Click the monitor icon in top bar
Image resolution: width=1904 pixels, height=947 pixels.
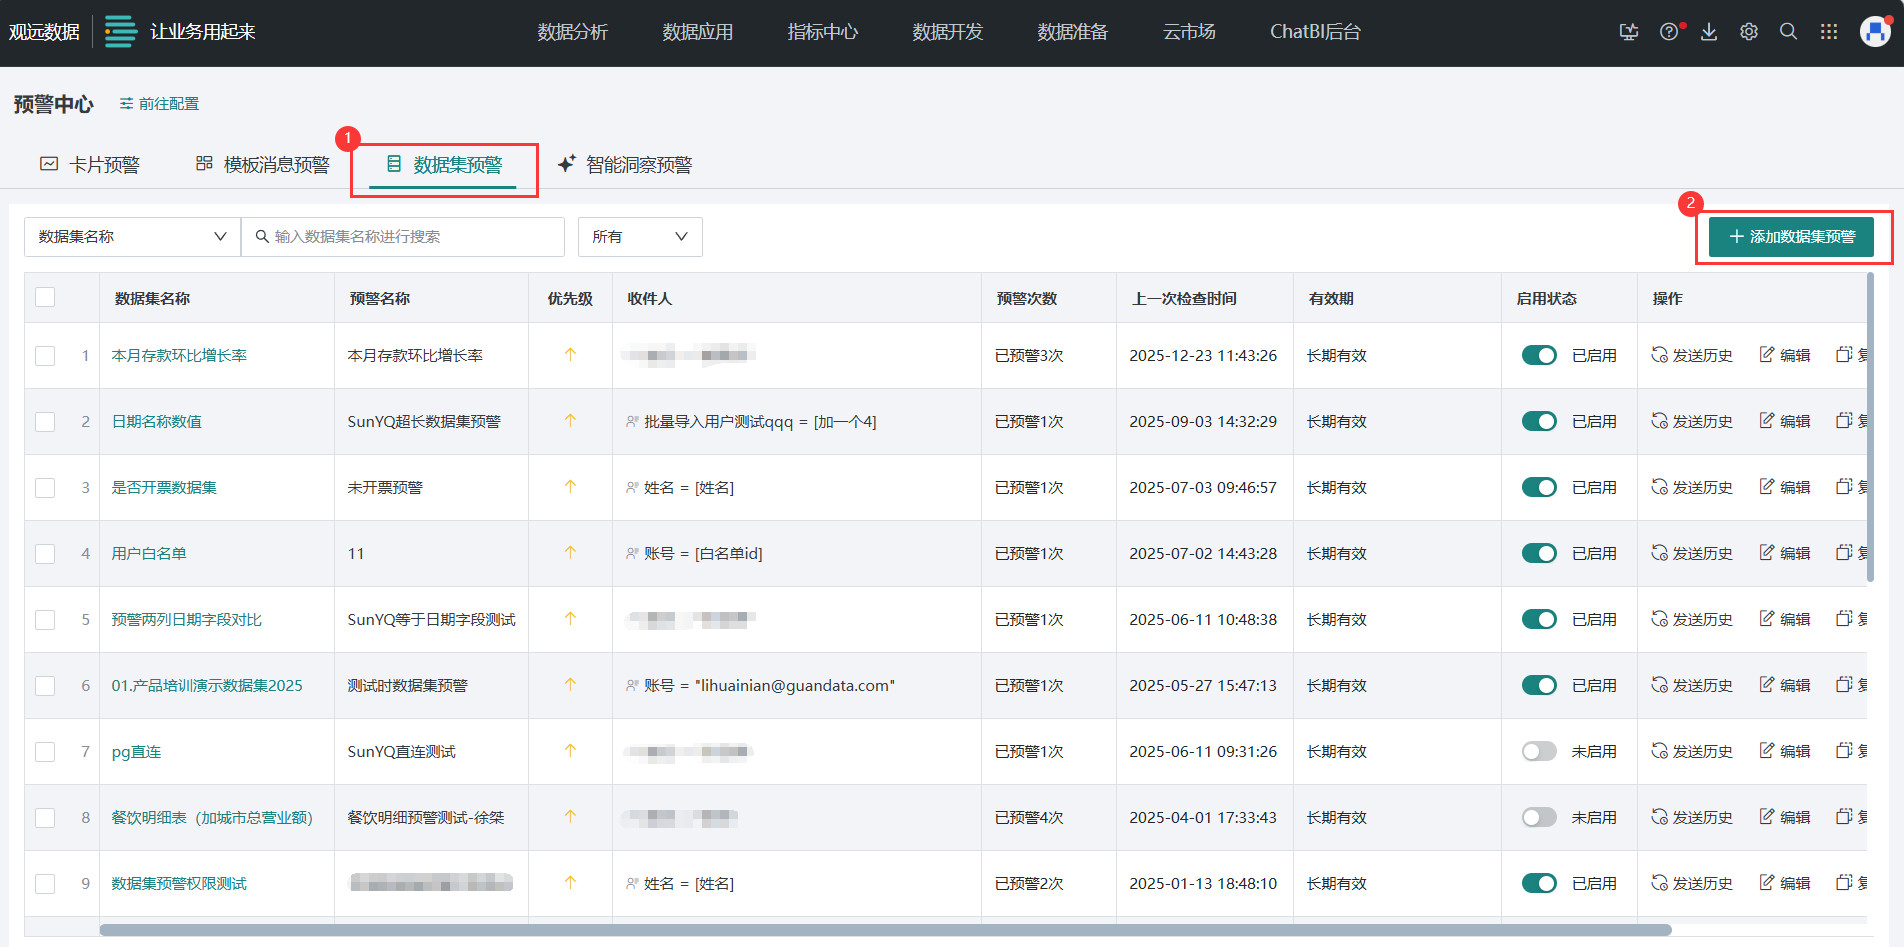coord(1628,32)
